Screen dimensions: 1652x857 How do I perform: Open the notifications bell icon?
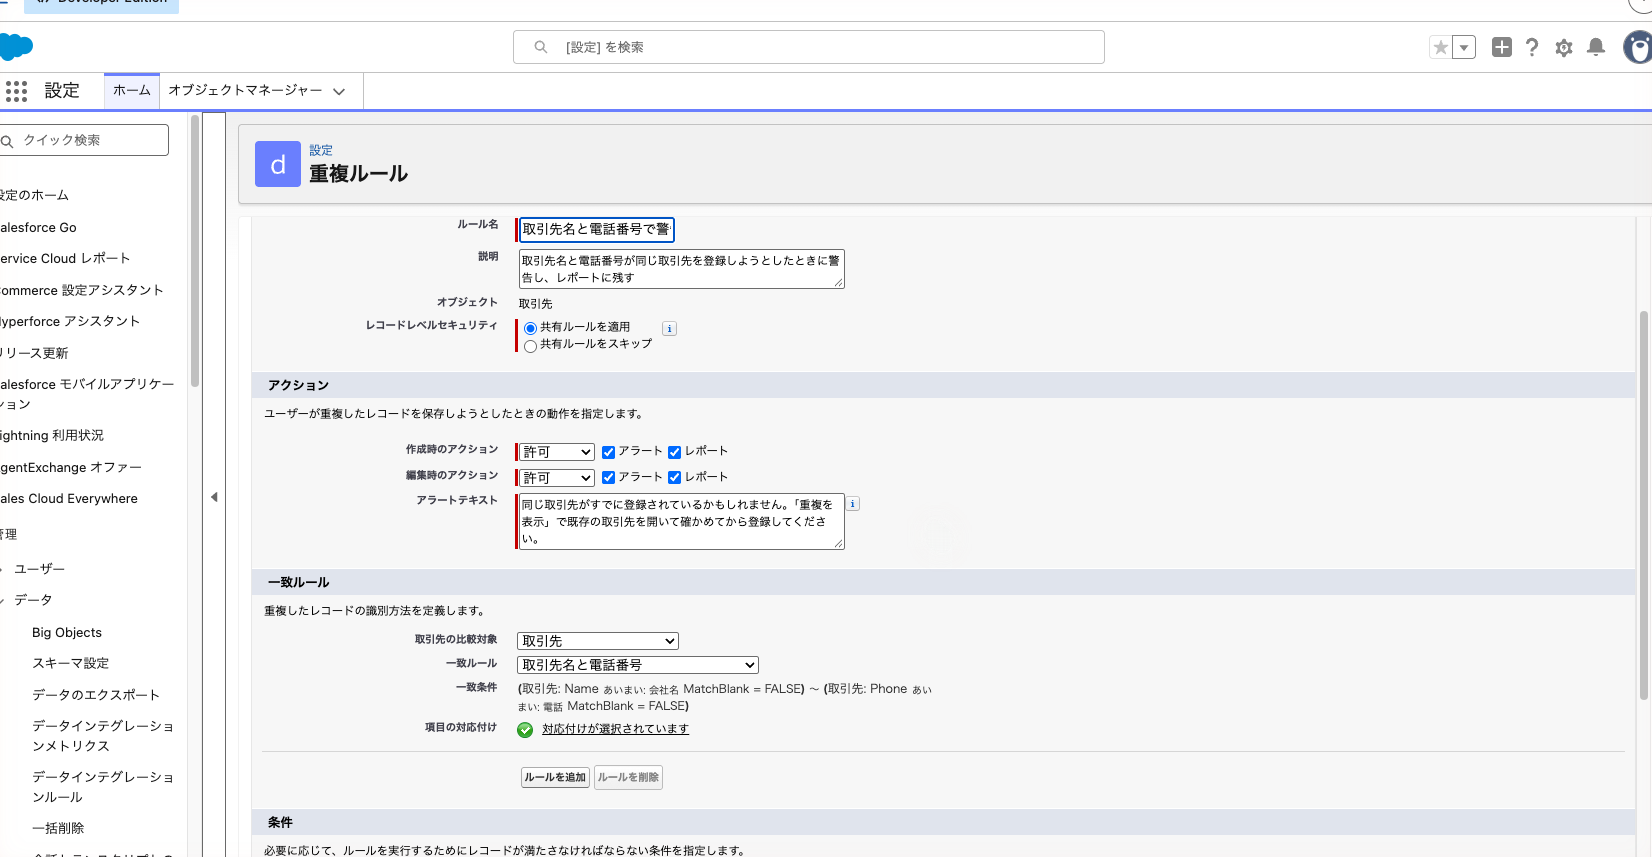[1596, 47]
